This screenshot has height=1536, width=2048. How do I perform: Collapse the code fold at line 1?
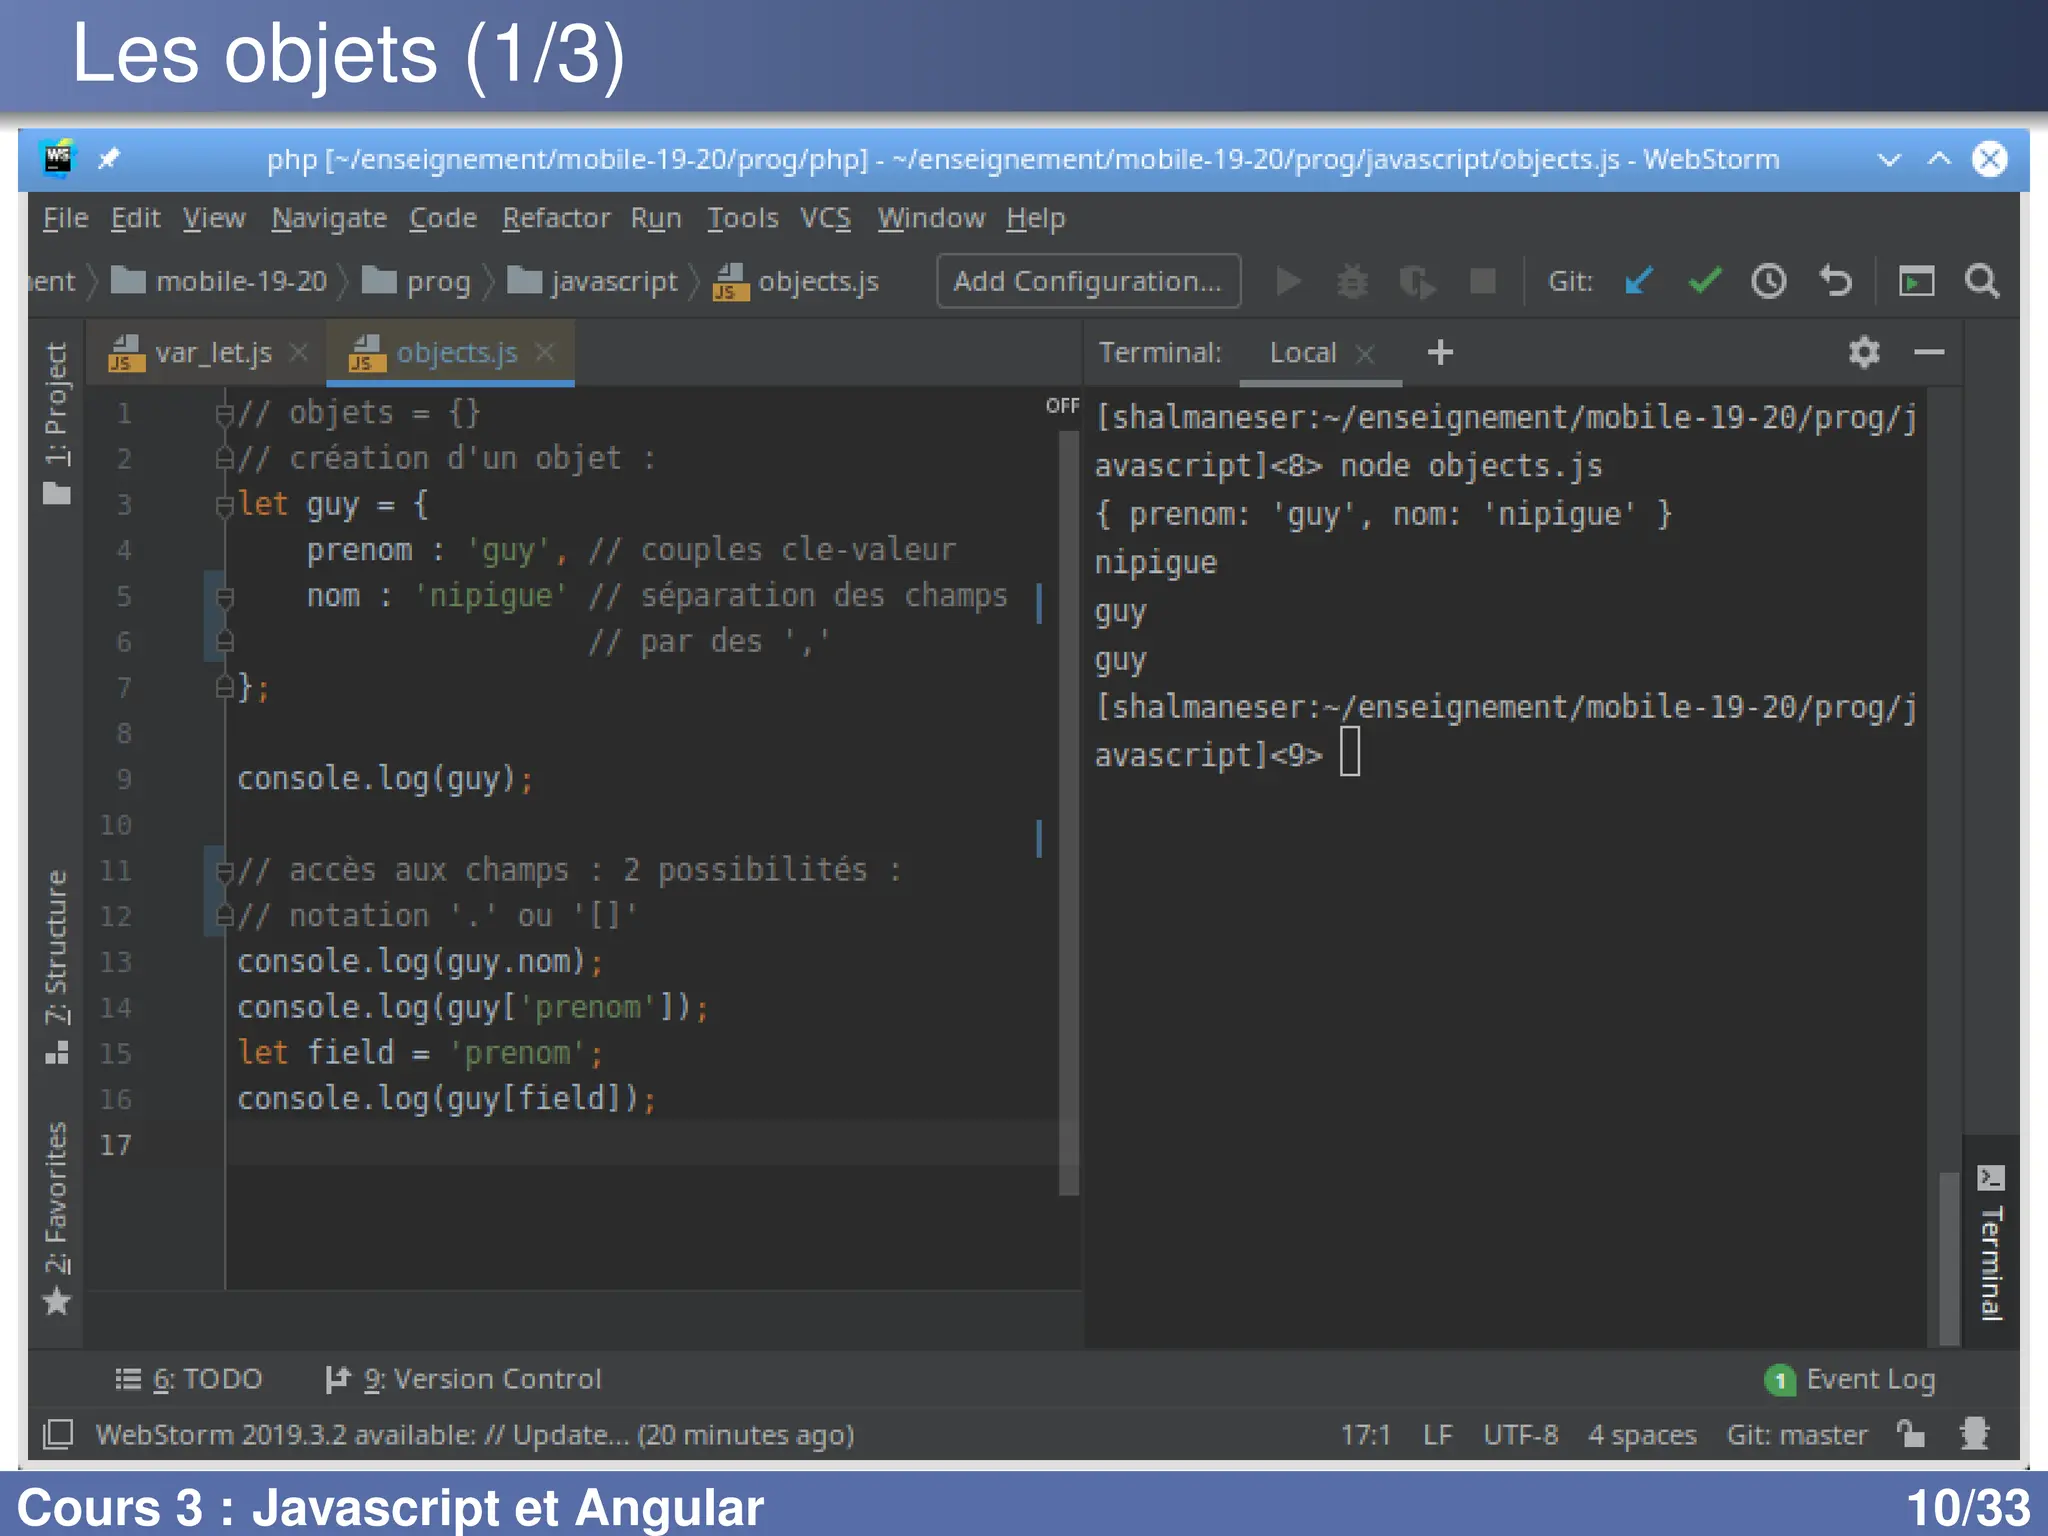click(x=224, y=414)
